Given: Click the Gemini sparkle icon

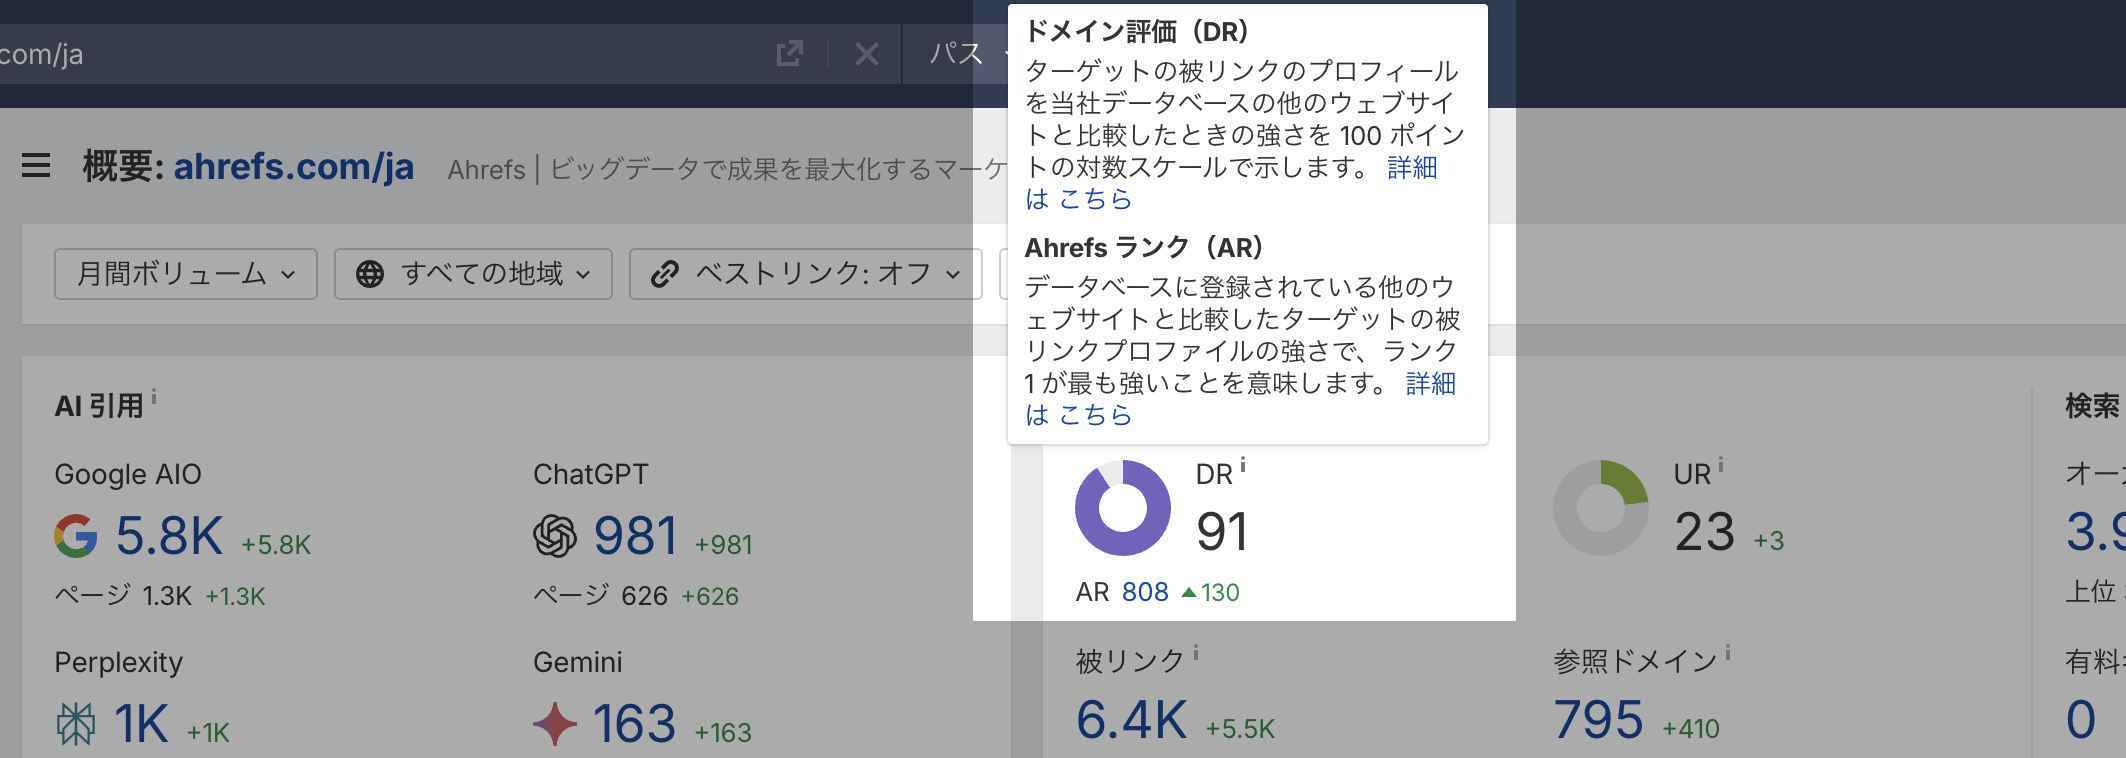Looking at the screenshot, I should click(555, 723).
